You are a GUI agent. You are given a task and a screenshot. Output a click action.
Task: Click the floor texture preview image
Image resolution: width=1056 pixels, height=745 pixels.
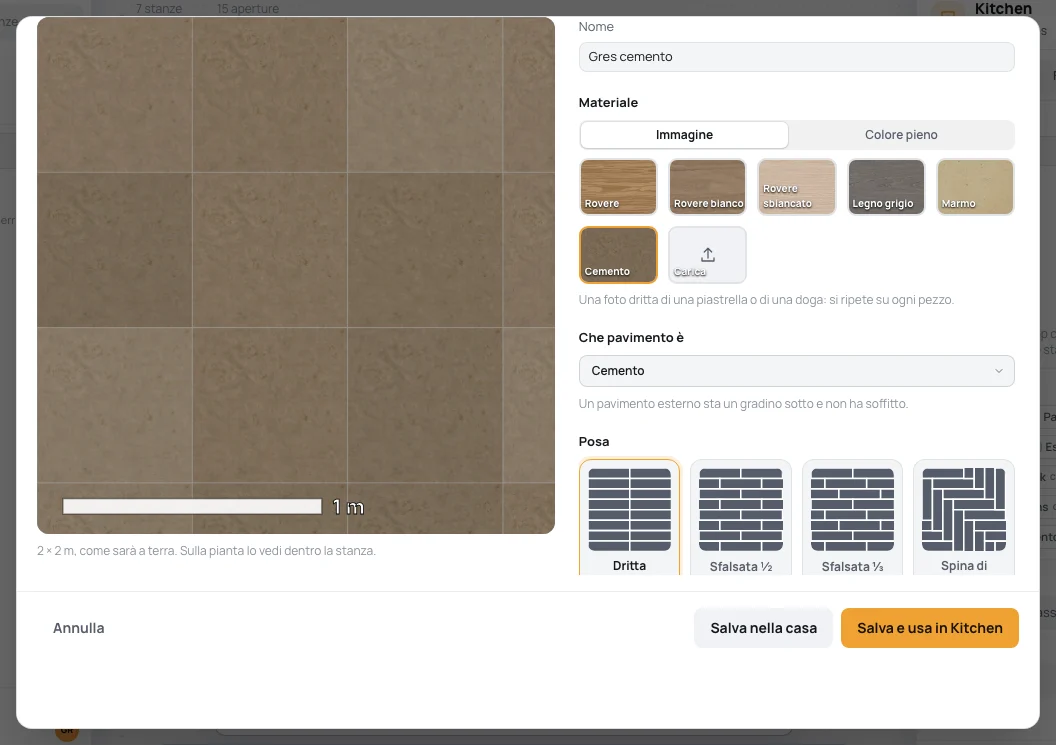coord(296,275)
